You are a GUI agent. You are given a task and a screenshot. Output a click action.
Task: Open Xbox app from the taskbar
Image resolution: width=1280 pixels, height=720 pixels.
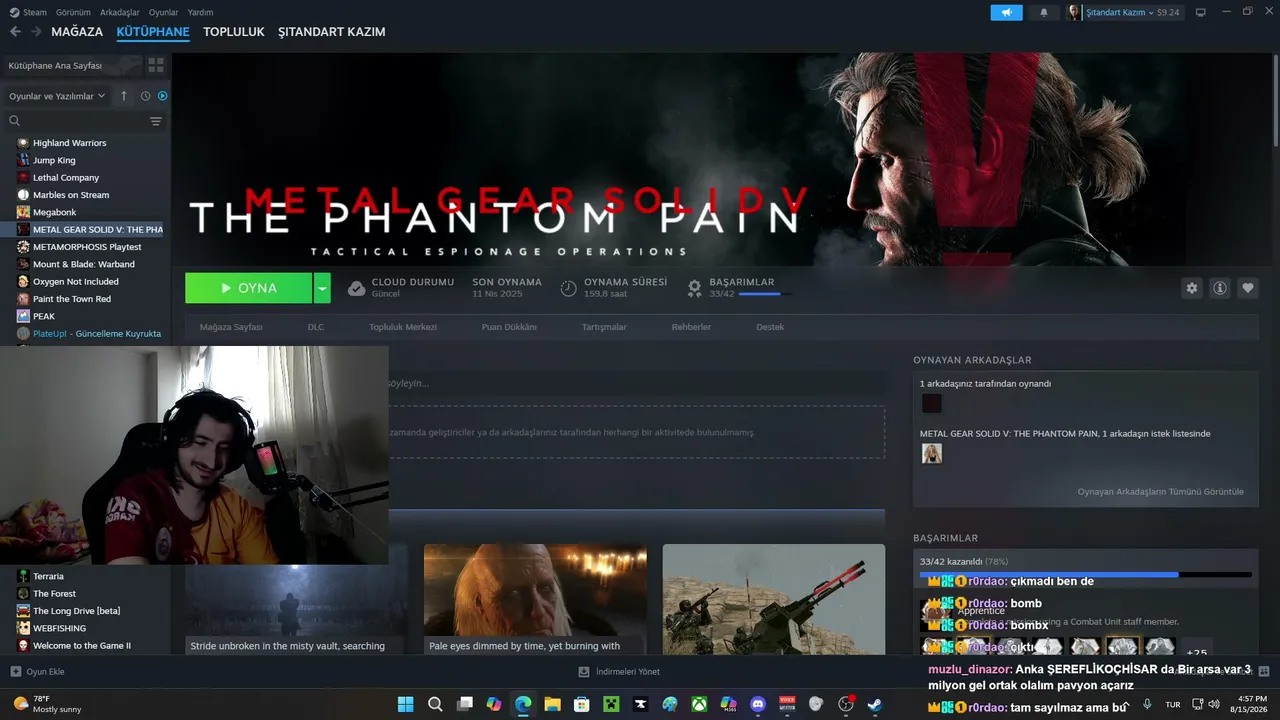[x=699, y=704]
